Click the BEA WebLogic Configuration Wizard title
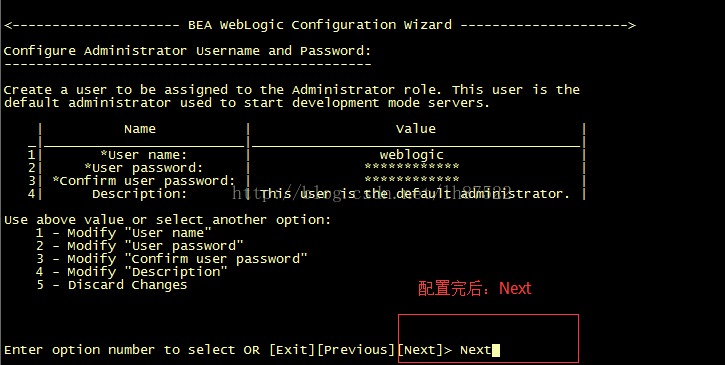This screenshot has width=725, height=365. coord(320,25)
